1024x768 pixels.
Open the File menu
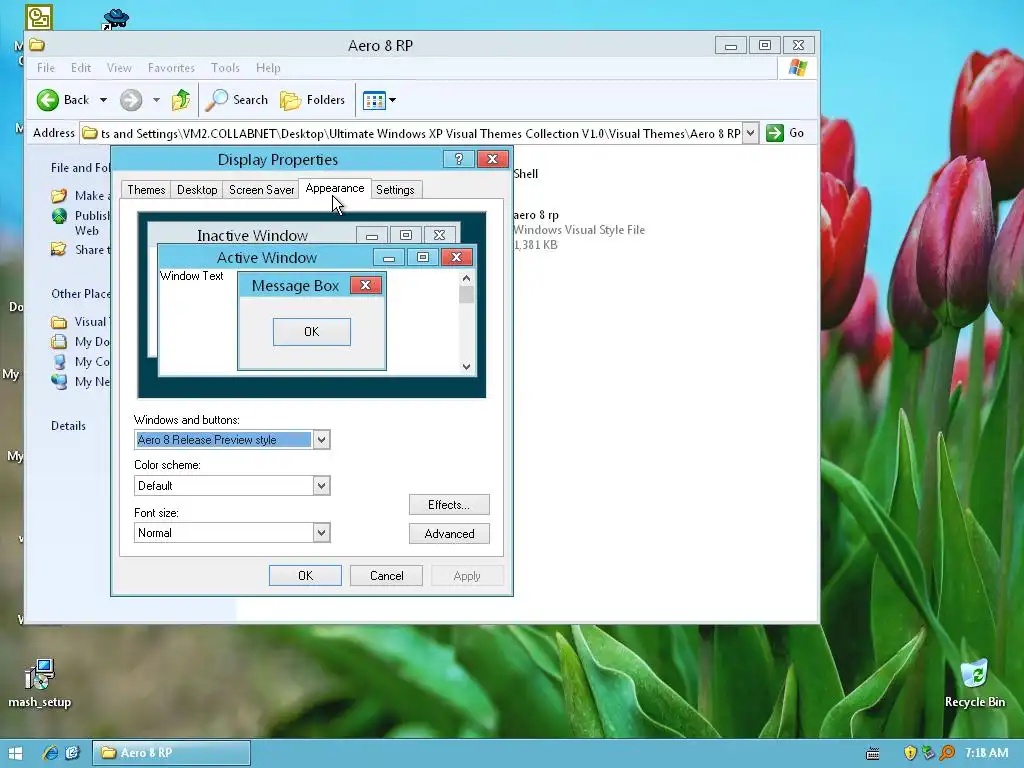46,68
